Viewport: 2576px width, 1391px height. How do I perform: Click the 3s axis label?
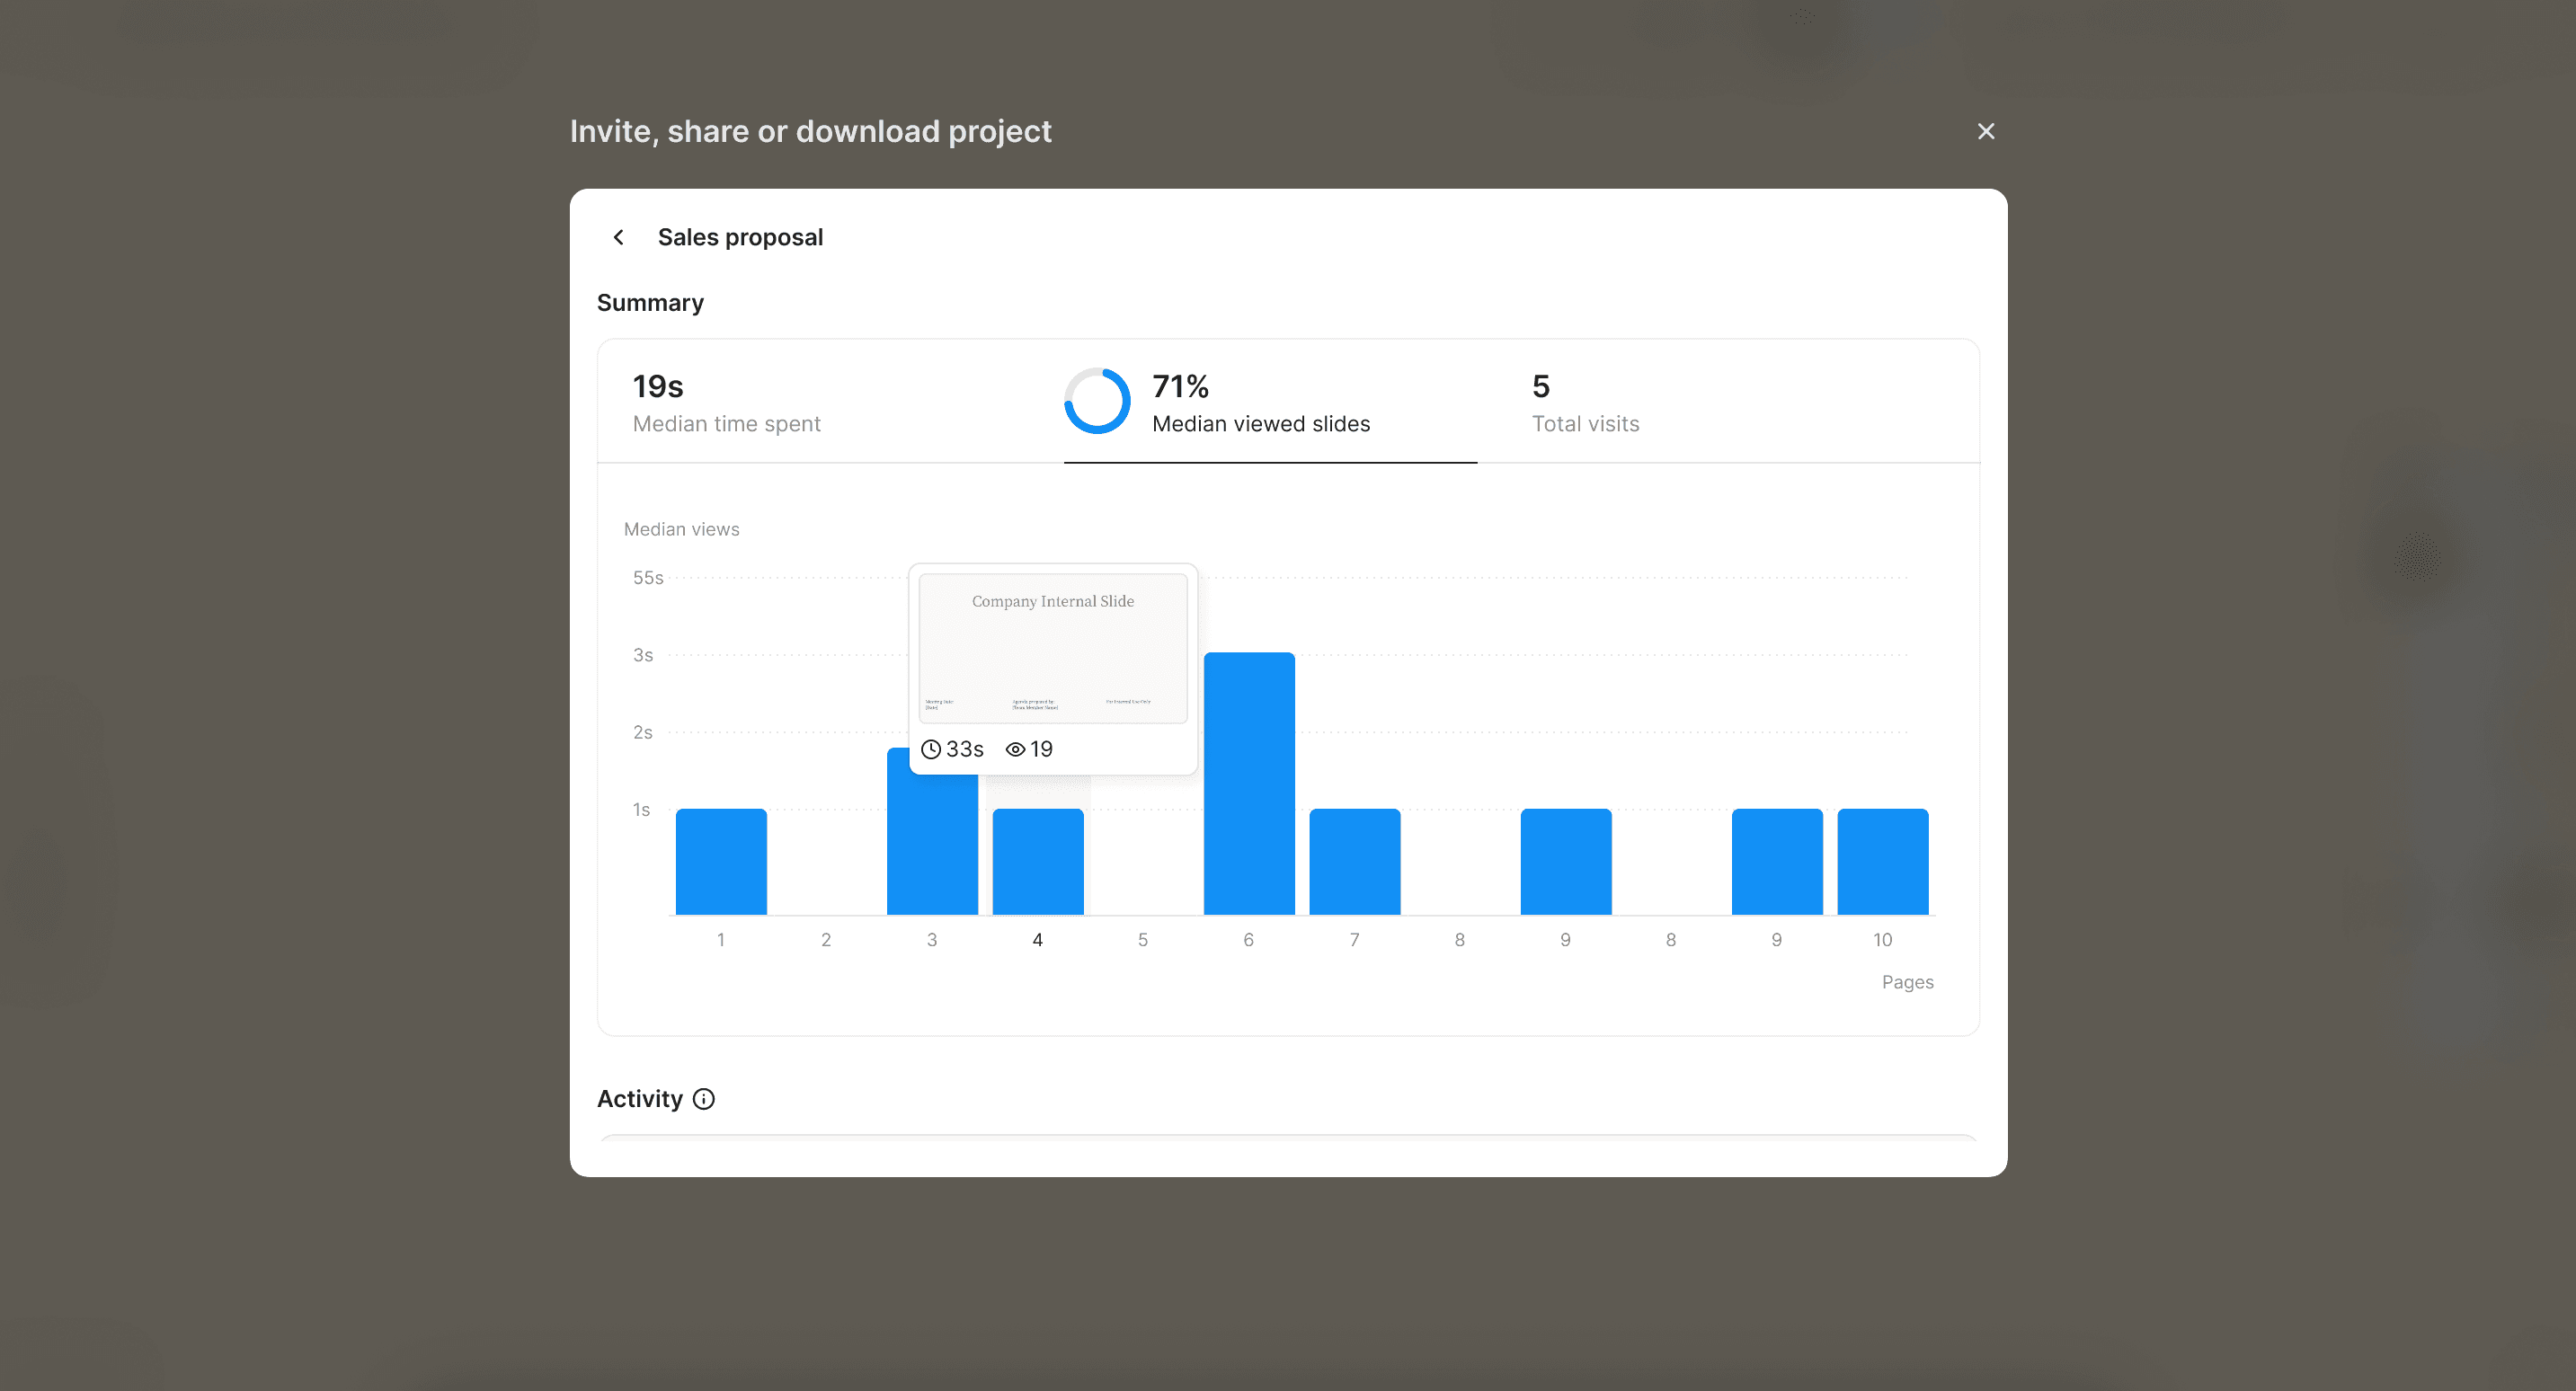tap(643, 655)
